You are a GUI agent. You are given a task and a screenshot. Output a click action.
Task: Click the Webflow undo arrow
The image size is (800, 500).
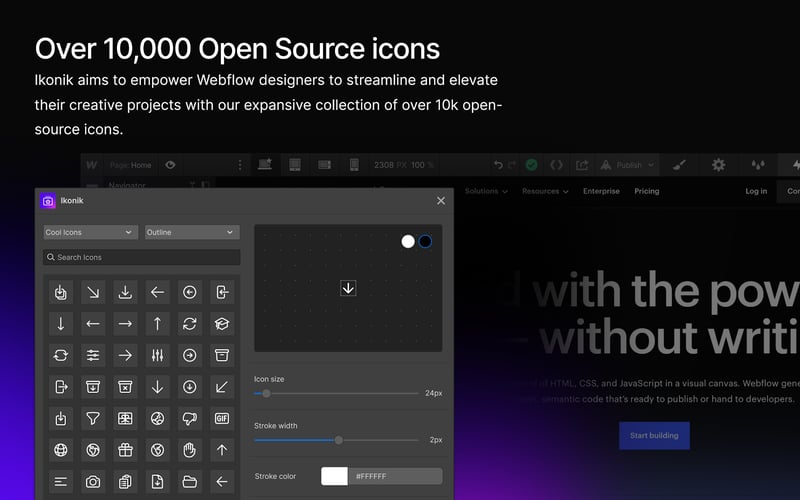pyautogui.click(x=498, y=165)
